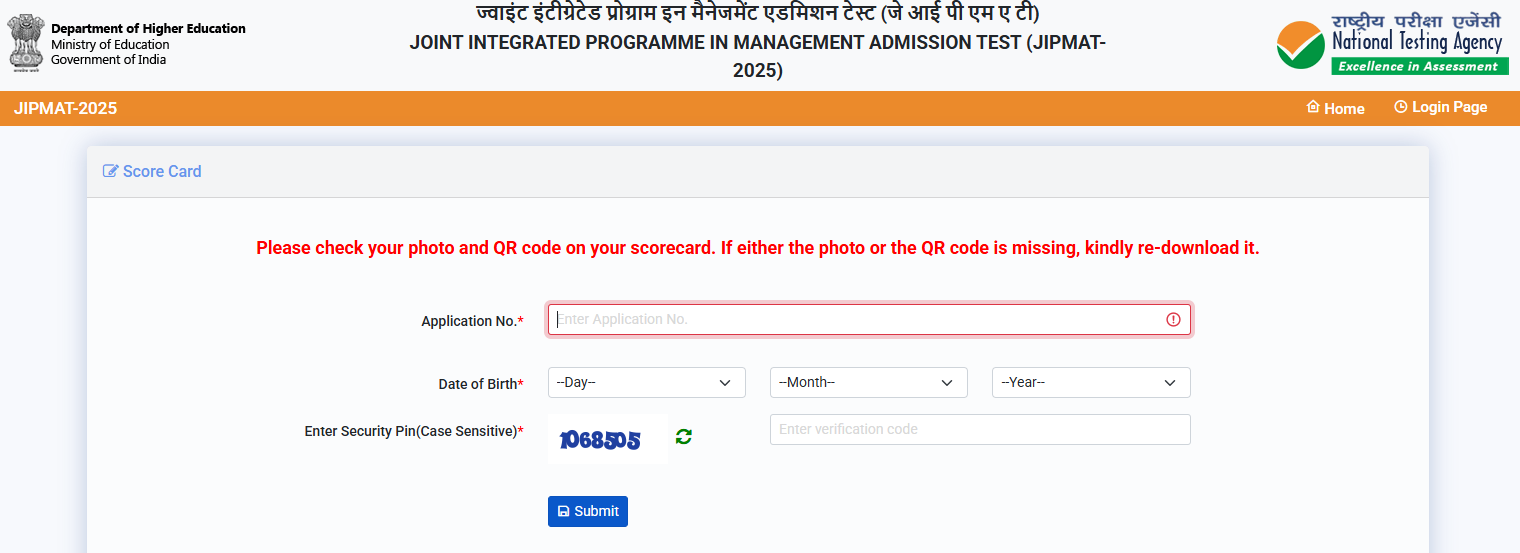
Task: Click the Department of Higher Education text
Action: click(x=148, y=29)
